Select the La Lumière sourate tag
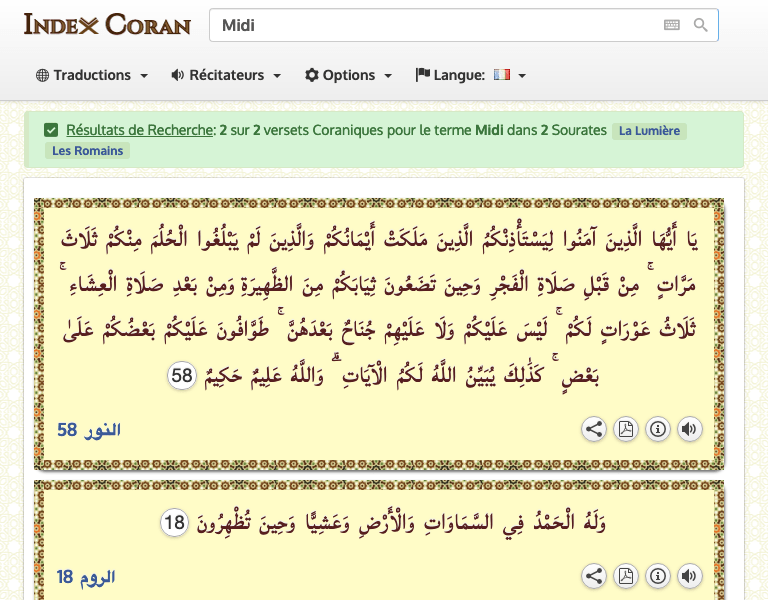The image size is (768, 600). 649,131
